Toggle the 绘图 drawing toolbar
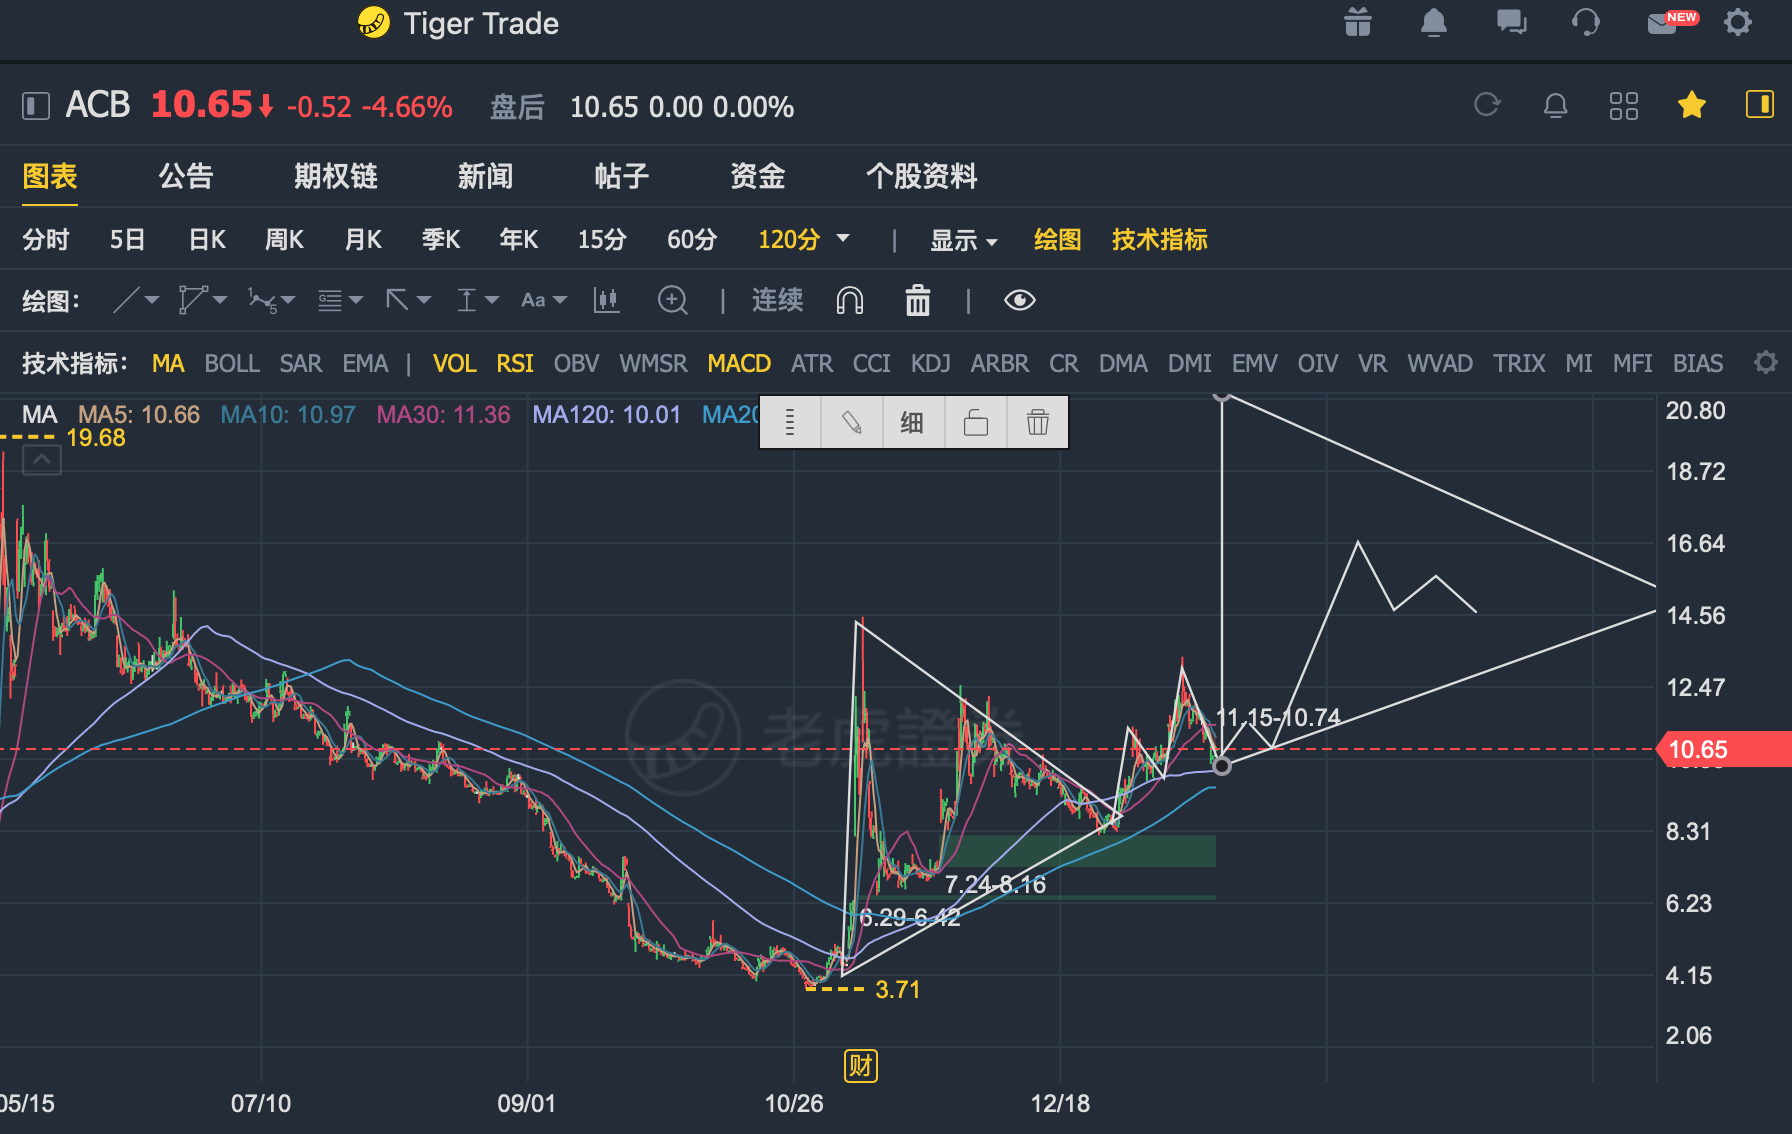 1057,239
